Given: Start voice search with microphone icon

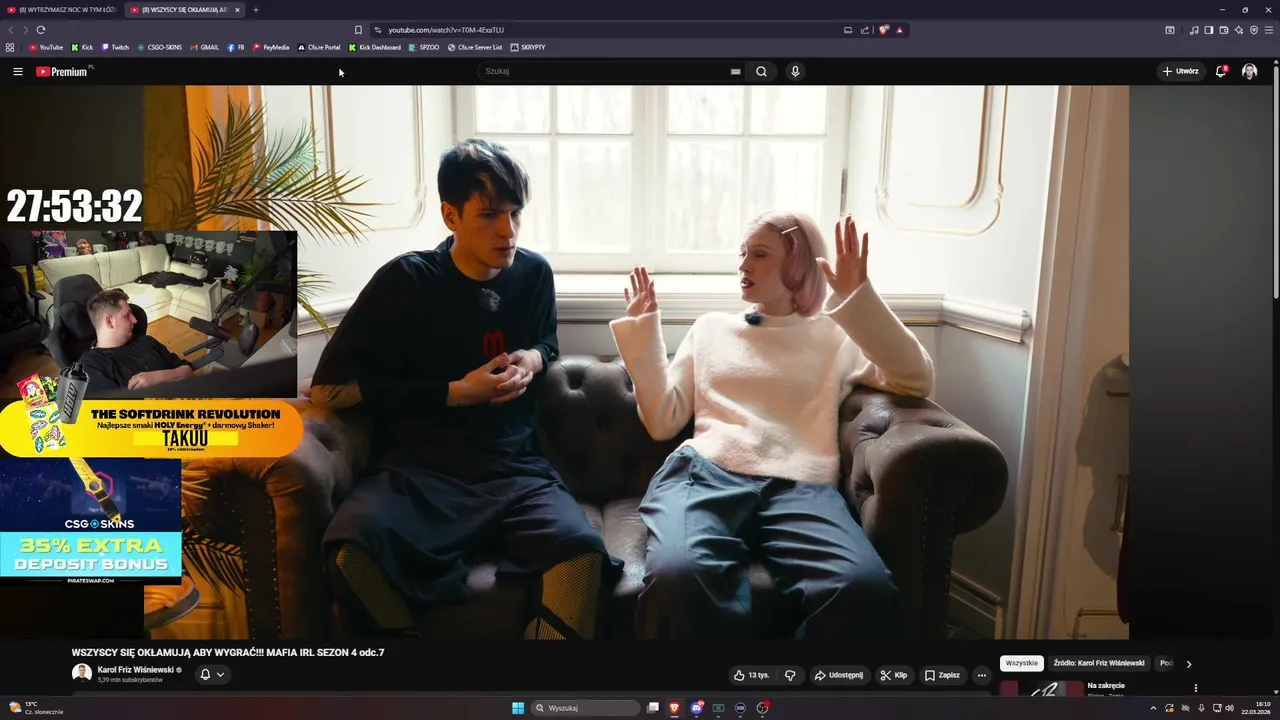Looking at the screenshot, I should [x=795, y=71].
